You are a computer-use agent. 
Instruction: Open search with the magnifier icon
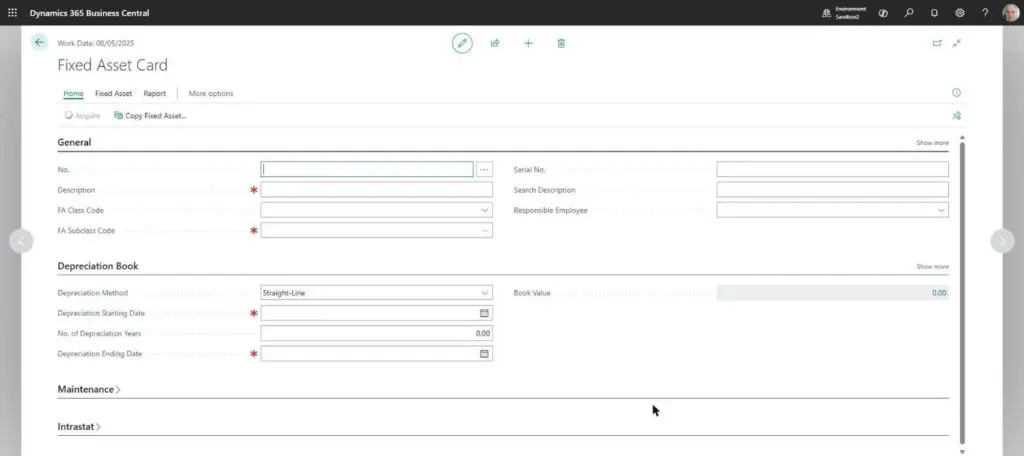909,12
